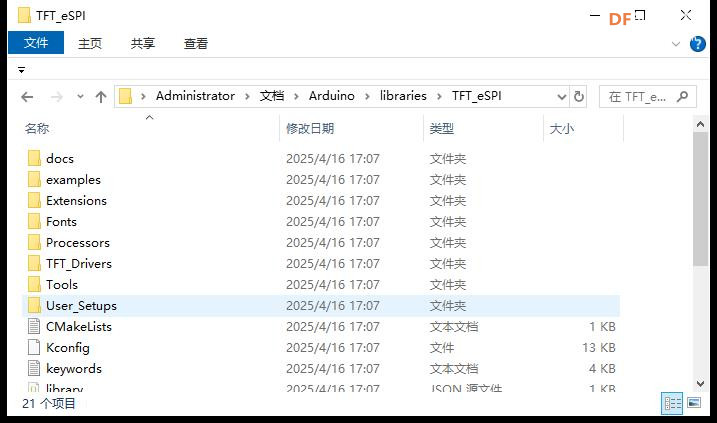
Task: Refresh the TFT_eSPI folder view
Action: [579, 97]
